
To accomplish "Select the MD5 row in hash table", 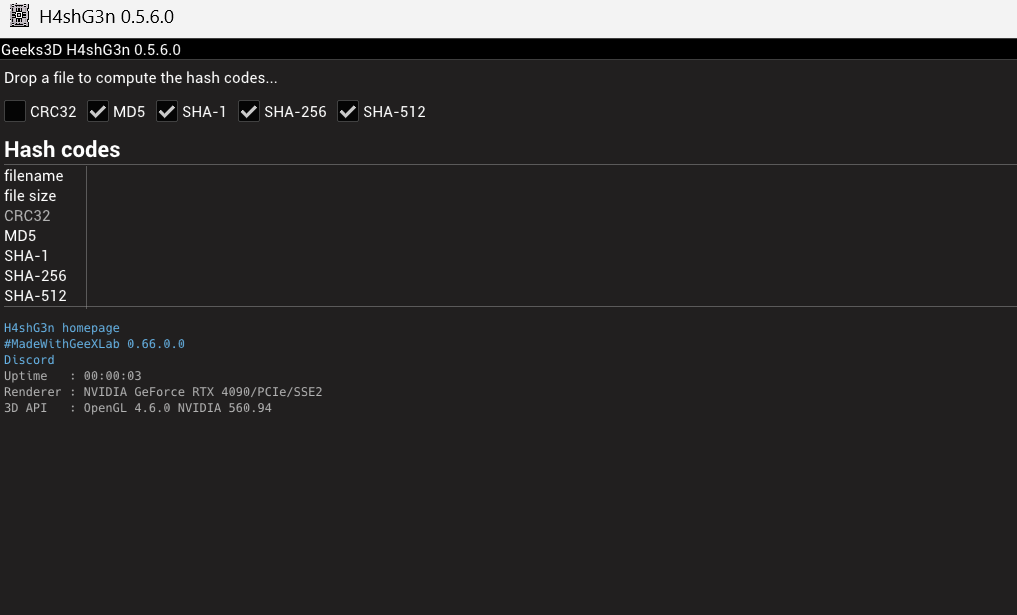I will coord(20,236).
